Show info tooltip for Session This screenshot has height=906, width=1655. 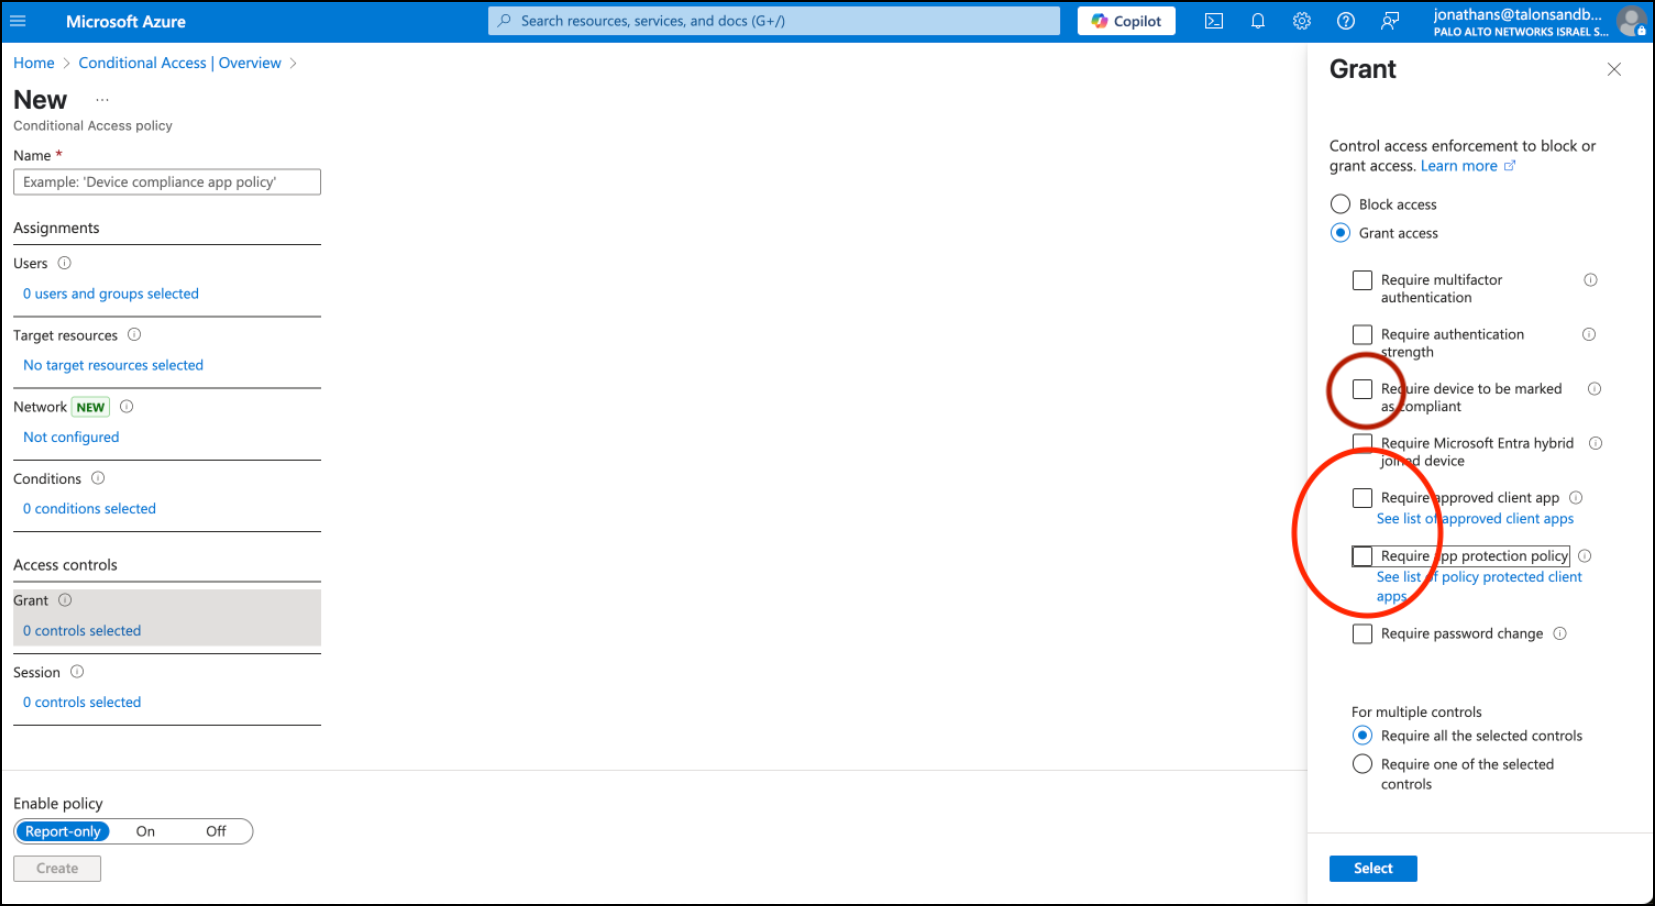pyautogui.click(x=77, y=672)
